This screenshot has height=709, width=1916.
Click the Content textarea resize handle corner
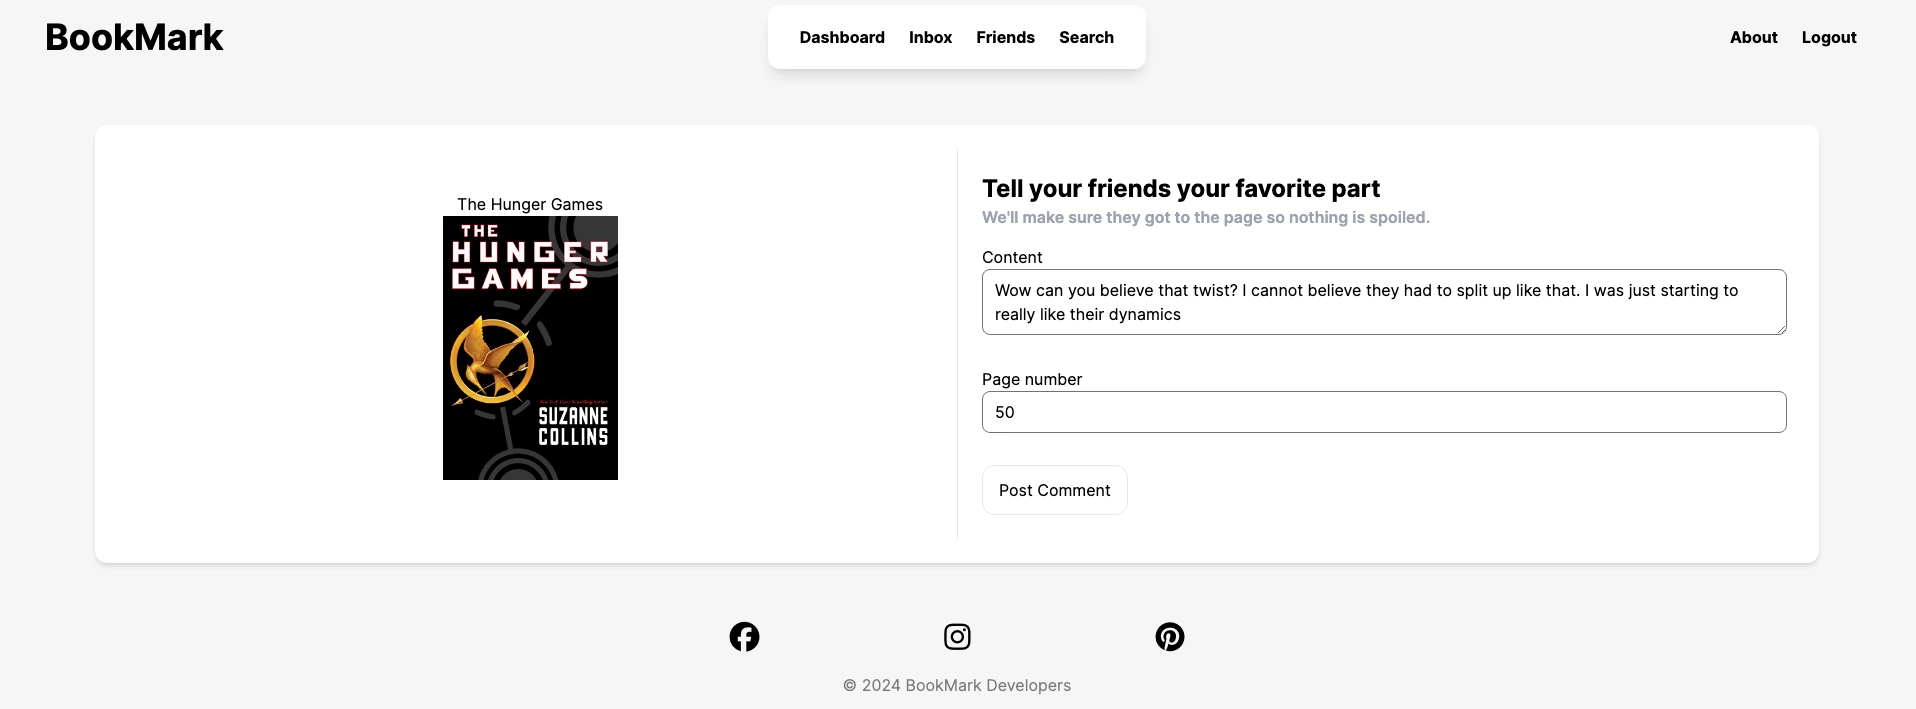[x=1780, y=328]
